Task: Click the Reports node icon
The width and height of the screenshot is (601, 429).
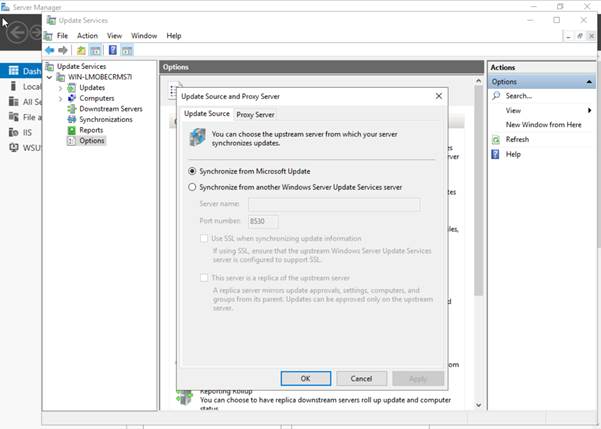Action: (x=72, y=130)
